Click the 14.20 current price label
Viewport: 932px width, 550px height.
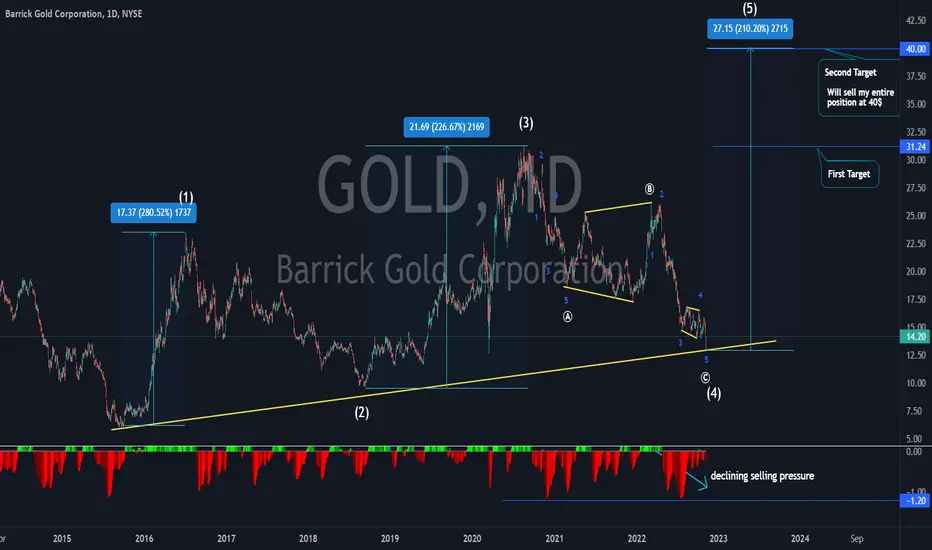pos(915,337)
